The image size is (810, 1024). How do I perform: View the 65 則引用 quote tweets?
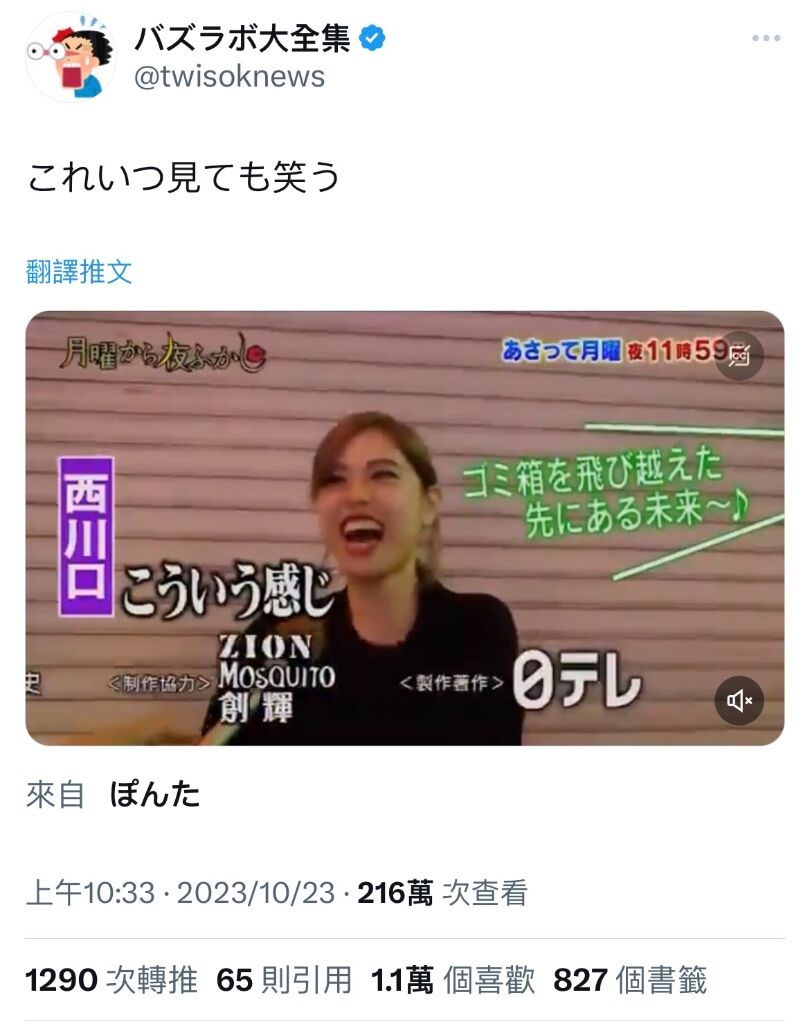tap(284, 980)
